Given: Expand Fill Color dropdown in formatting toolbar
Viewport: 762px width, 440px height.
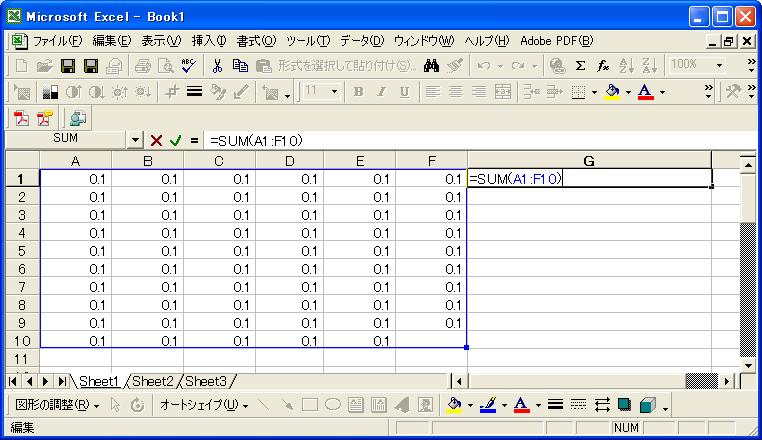Looking at the screenshot, I should (x=628, y=92).
